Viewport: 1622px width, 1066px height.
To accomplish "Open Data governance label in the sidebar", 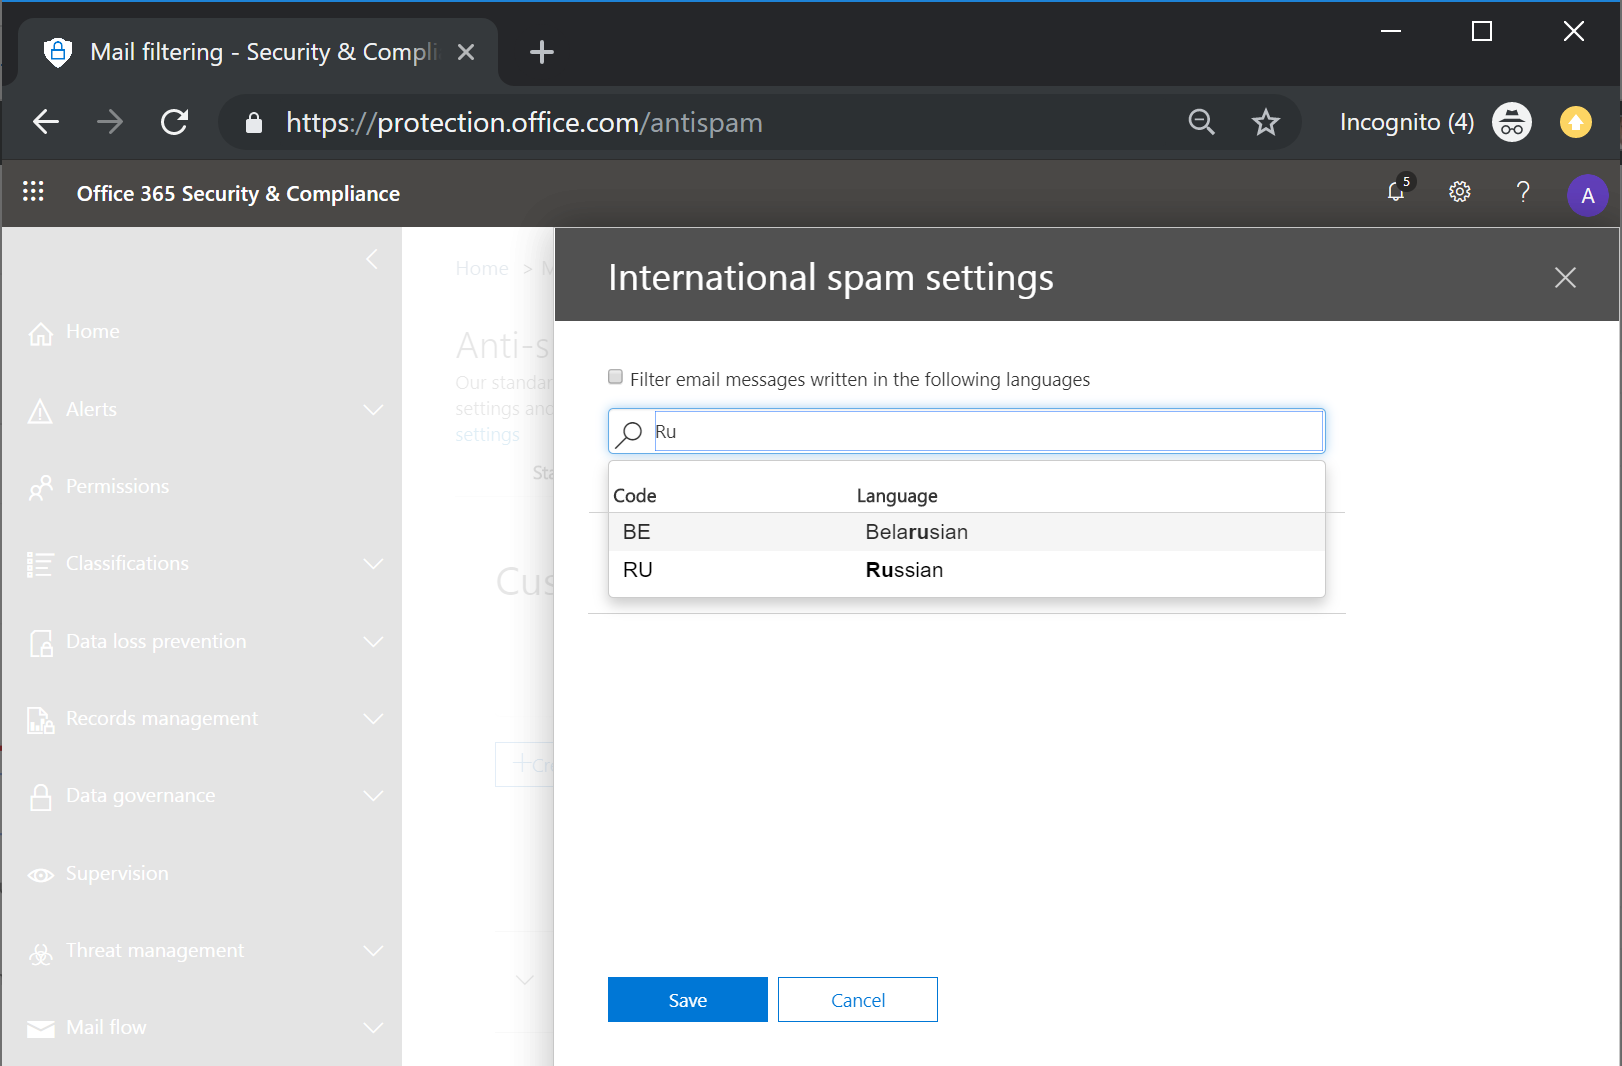I will click(x=140, y=795).
